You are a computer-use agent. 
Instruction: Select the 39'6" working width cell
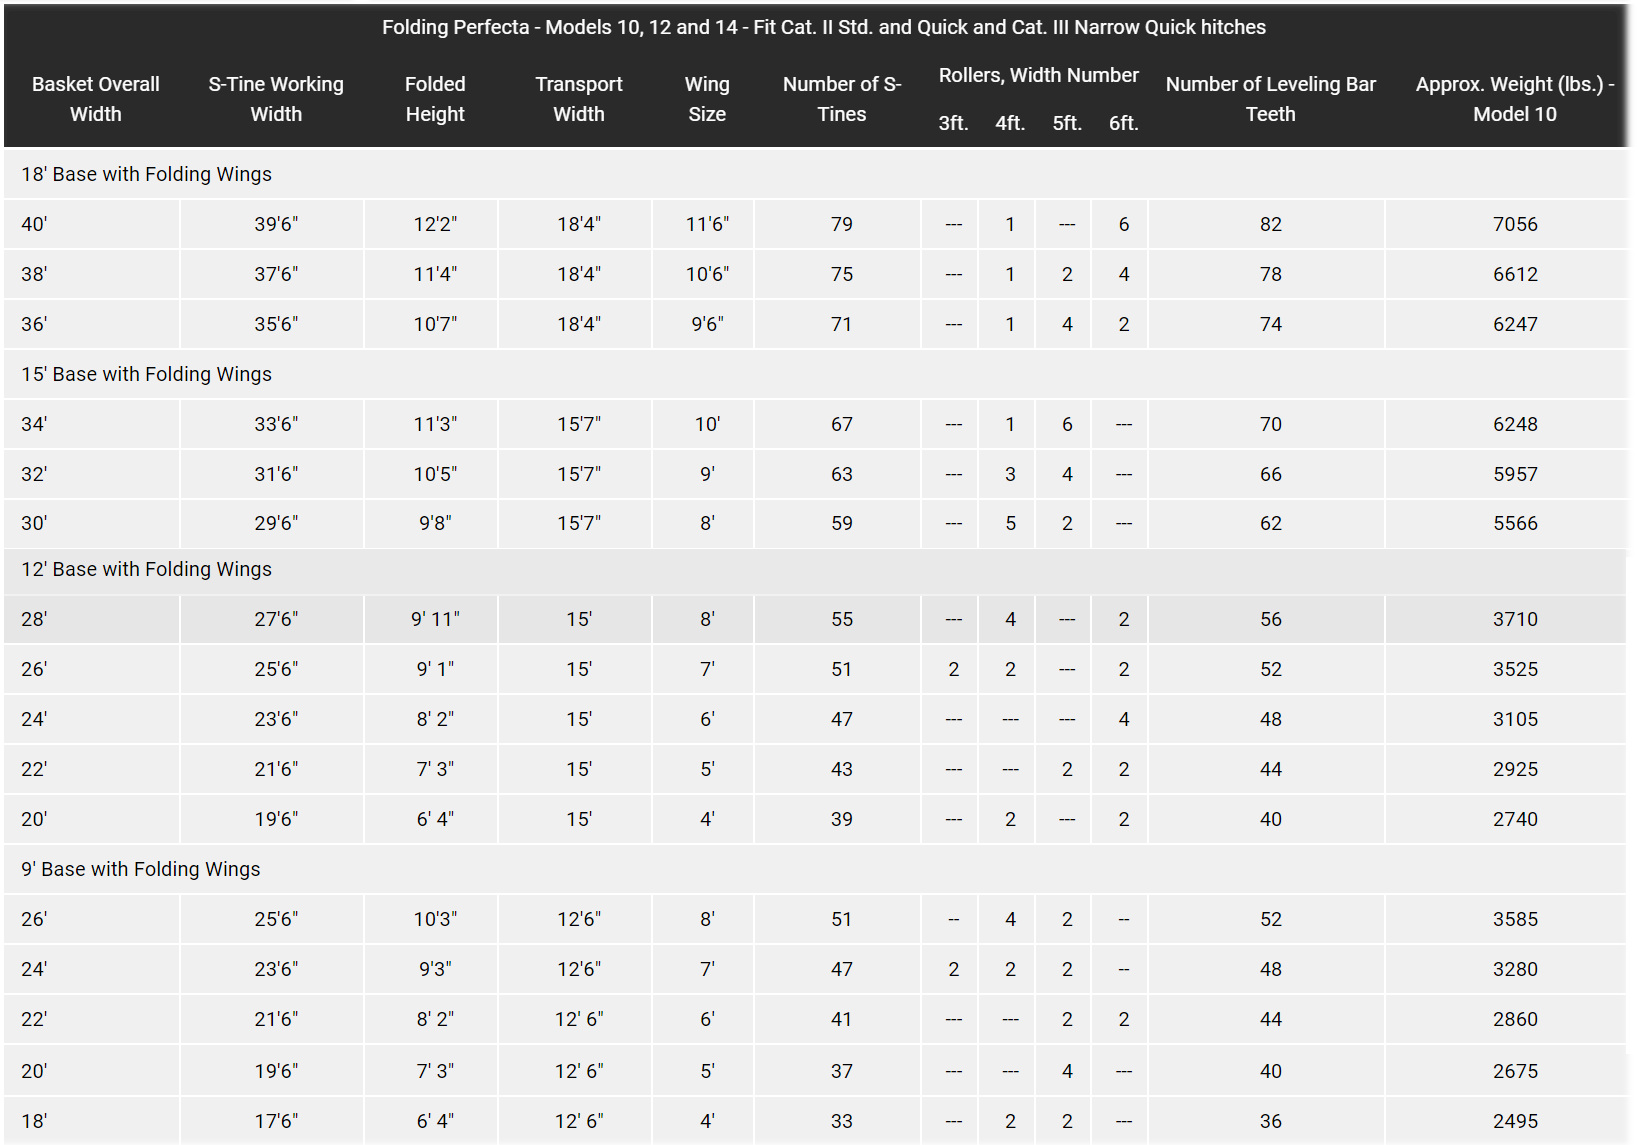(276, 224)
